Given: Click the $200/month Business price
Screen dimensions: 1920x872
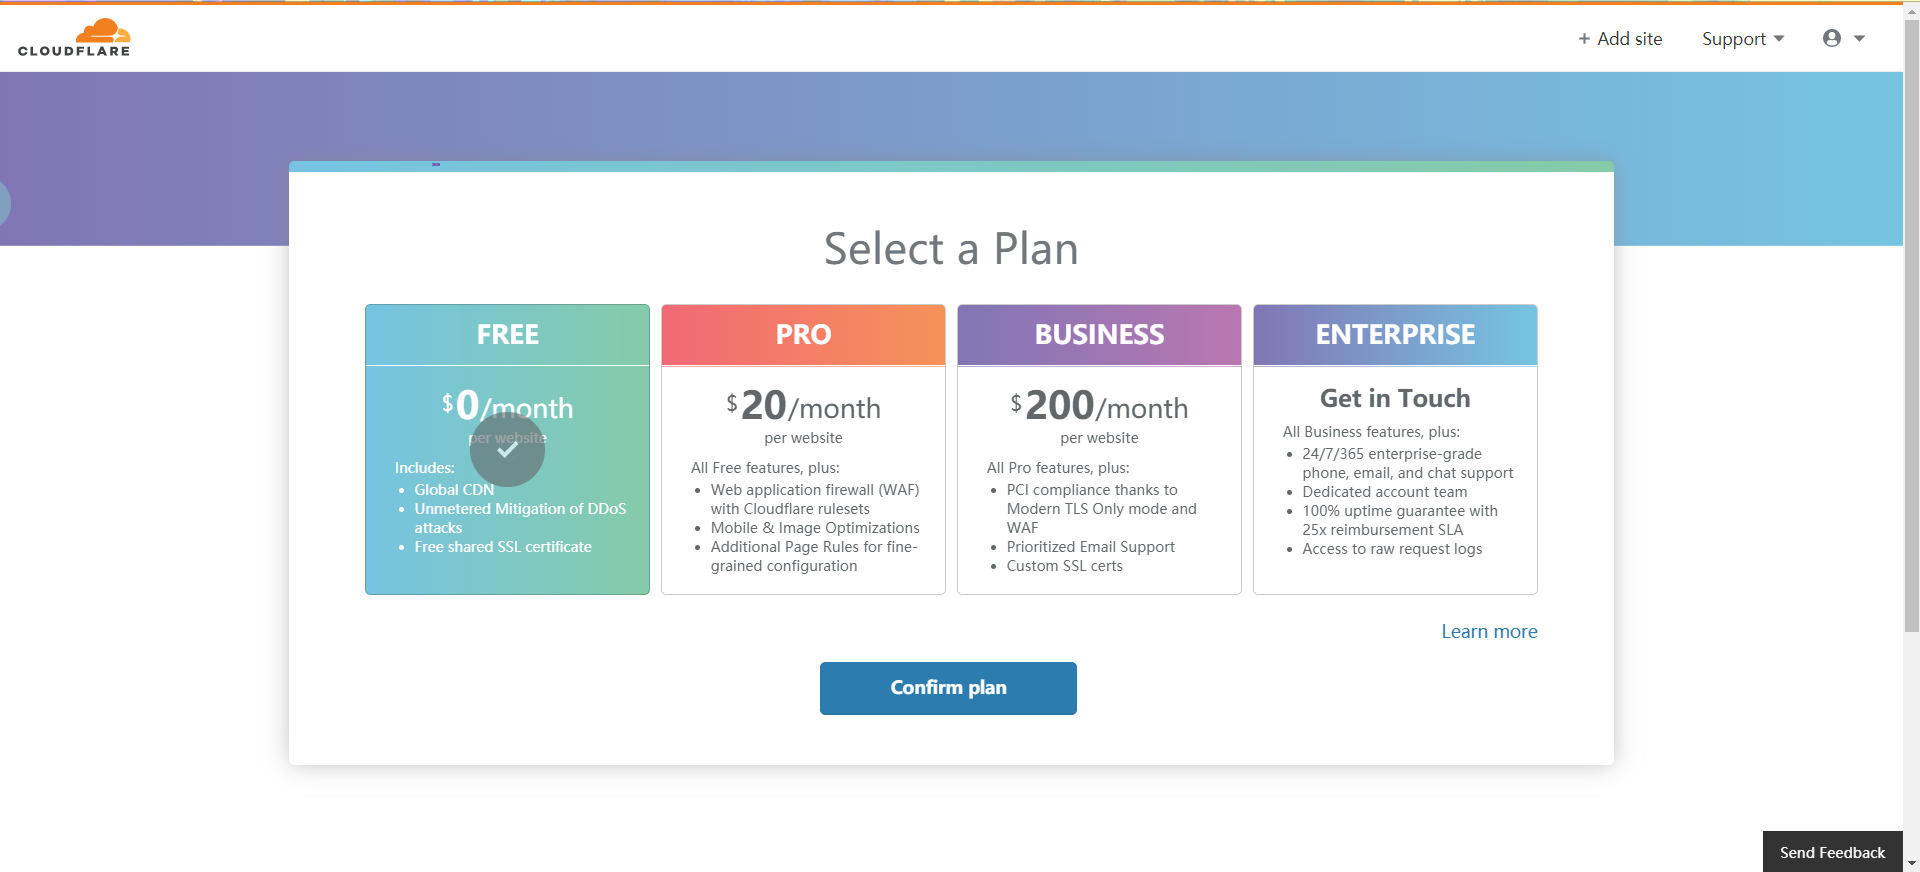Looking at the screenshot, I should (1099, 406).
